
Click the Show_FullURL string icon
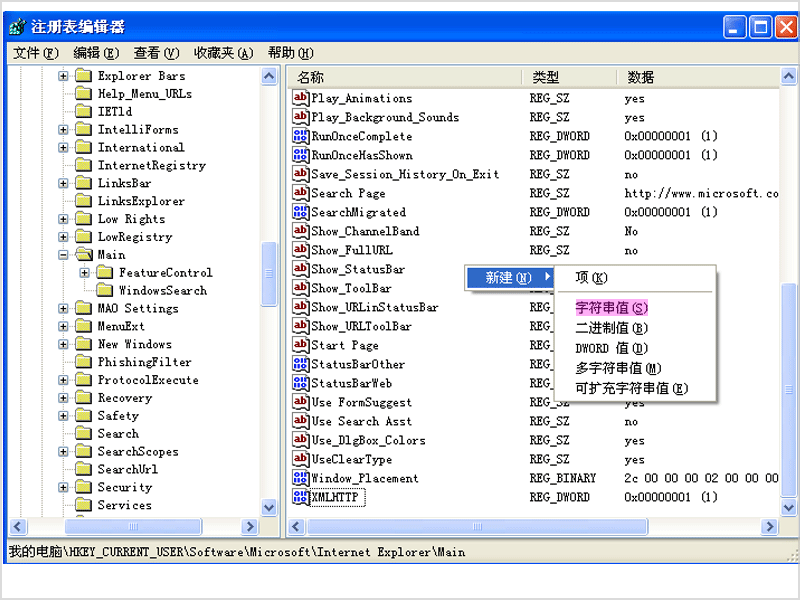[x=300, y=250]
